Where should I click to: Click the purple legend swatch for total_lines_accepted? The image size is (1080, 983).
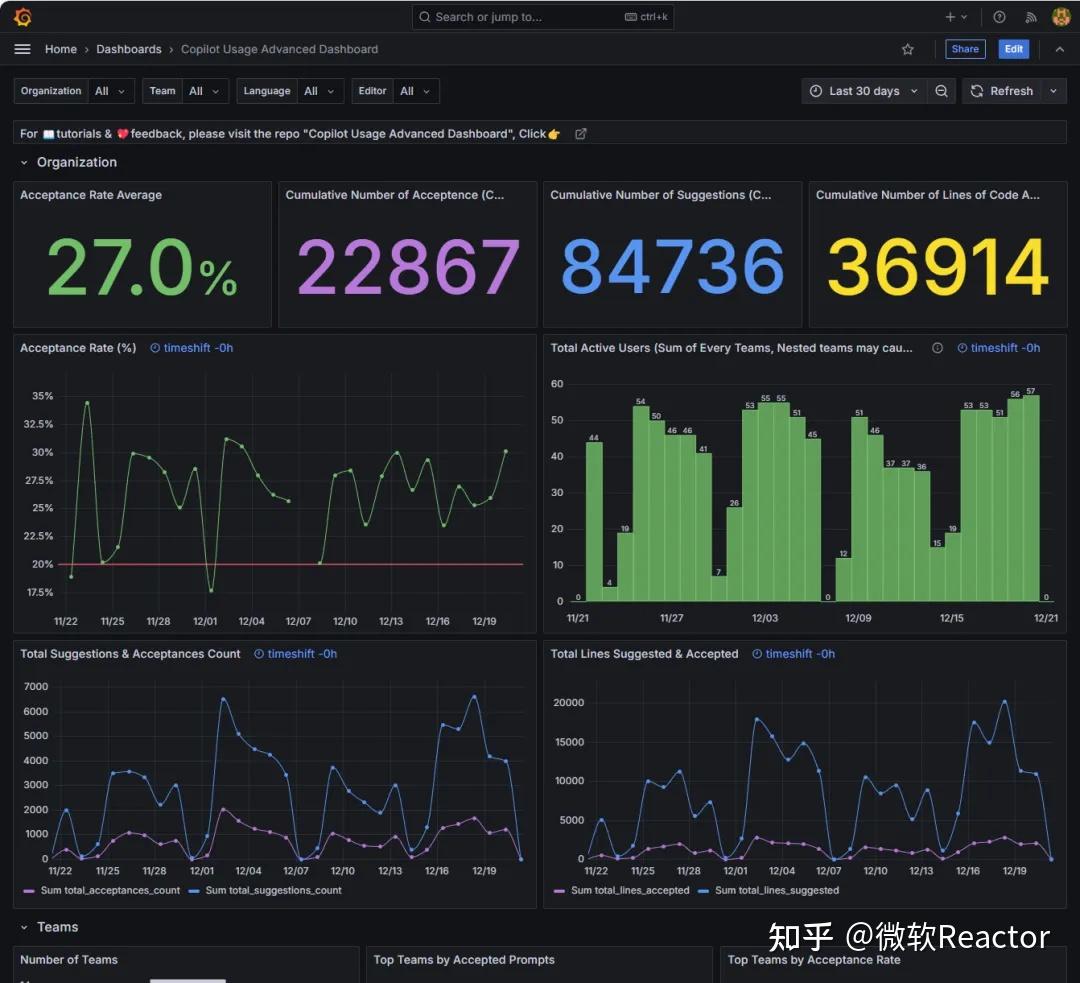[558, 890]
